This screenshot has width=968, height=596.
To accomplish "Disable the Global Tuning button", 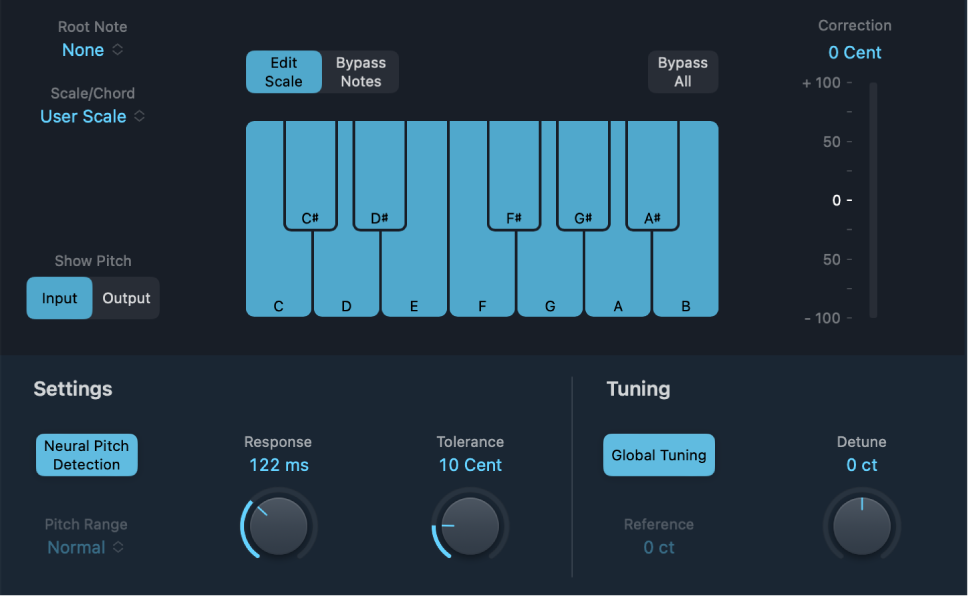I will 659,455.
